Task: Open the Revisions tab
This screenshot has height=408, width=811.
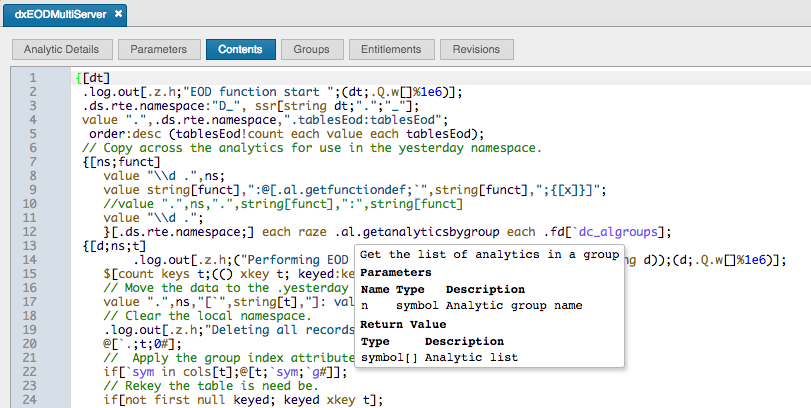Action: coord(476,50)
